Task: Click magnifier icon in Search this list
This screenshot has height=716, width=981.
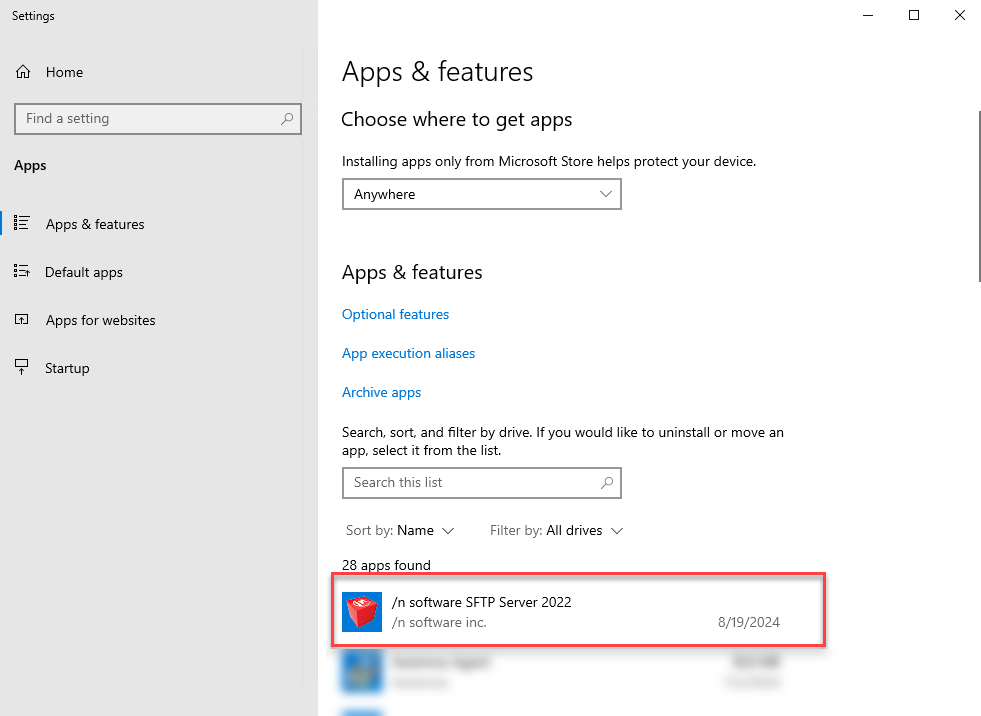Action: pos(607,482)
